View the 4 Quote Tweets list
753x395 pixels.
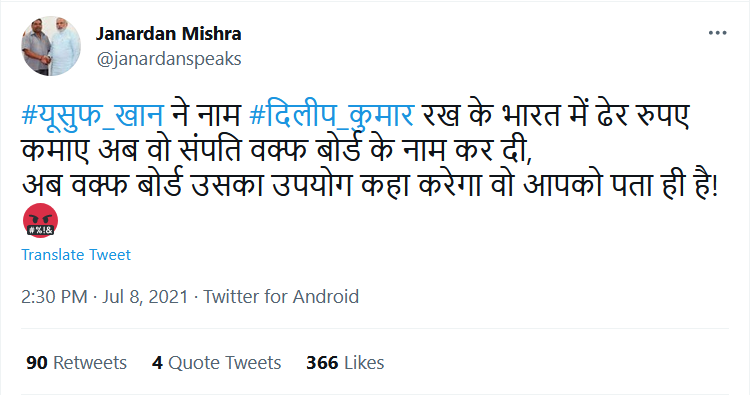(217, 362)
